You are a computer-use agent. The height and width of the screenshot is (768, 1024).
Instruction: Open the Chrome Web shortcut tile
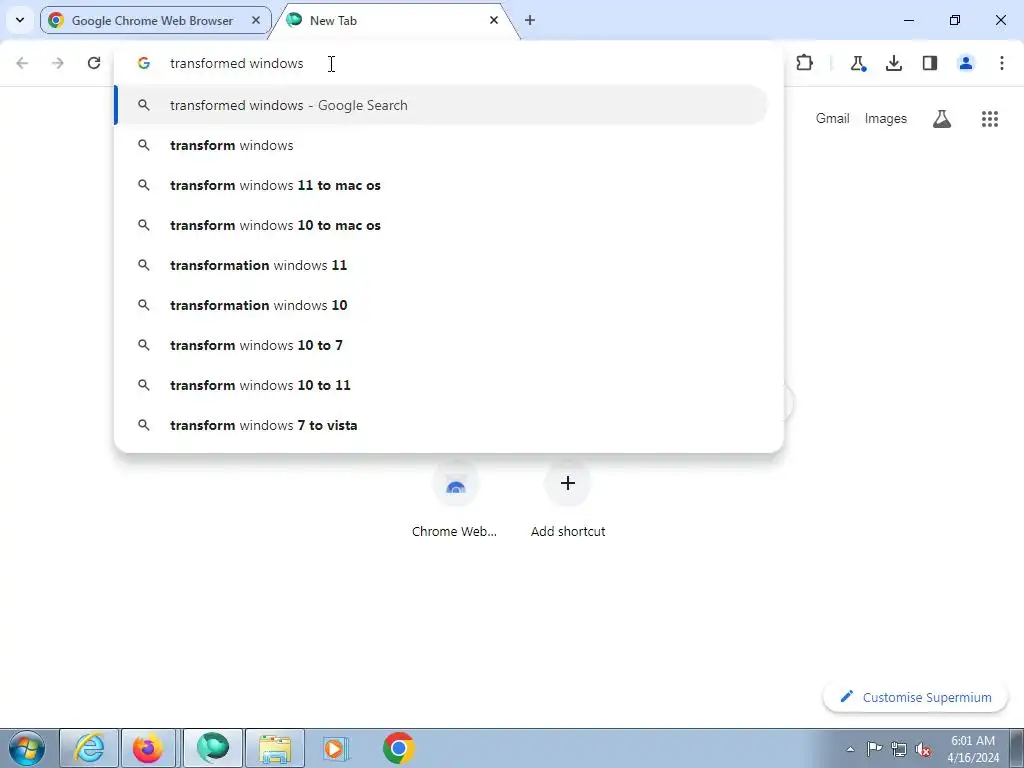[455, 500]
